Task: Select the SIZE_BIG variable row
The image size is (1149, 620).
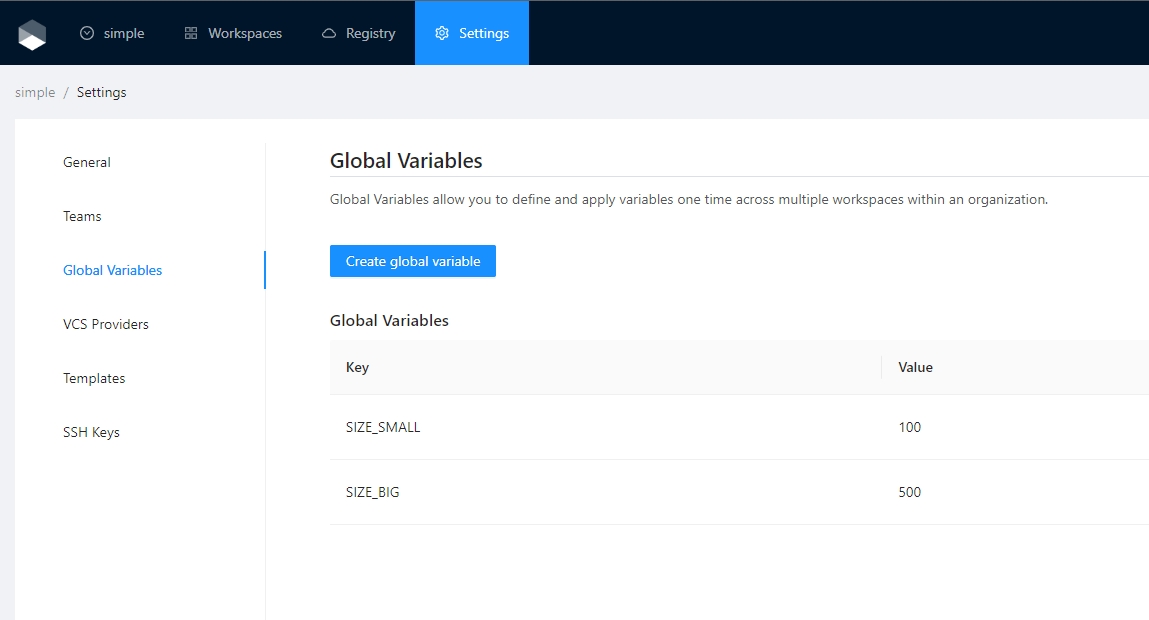Action: (372, 492)
